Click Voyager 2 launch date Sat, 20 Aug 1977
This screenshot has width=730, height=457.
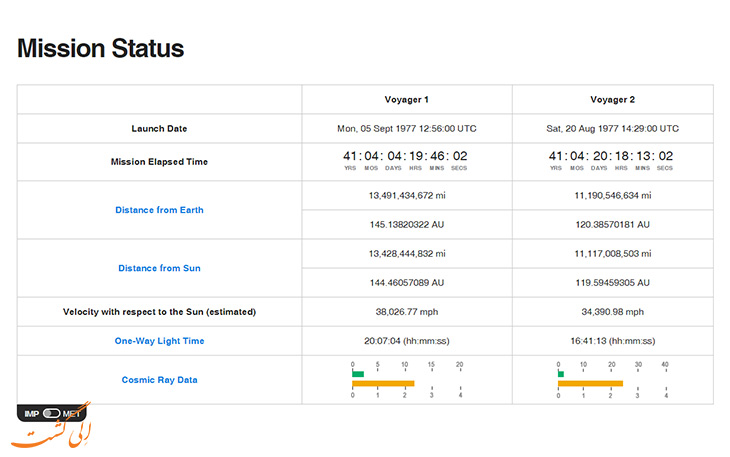[612, 128]
